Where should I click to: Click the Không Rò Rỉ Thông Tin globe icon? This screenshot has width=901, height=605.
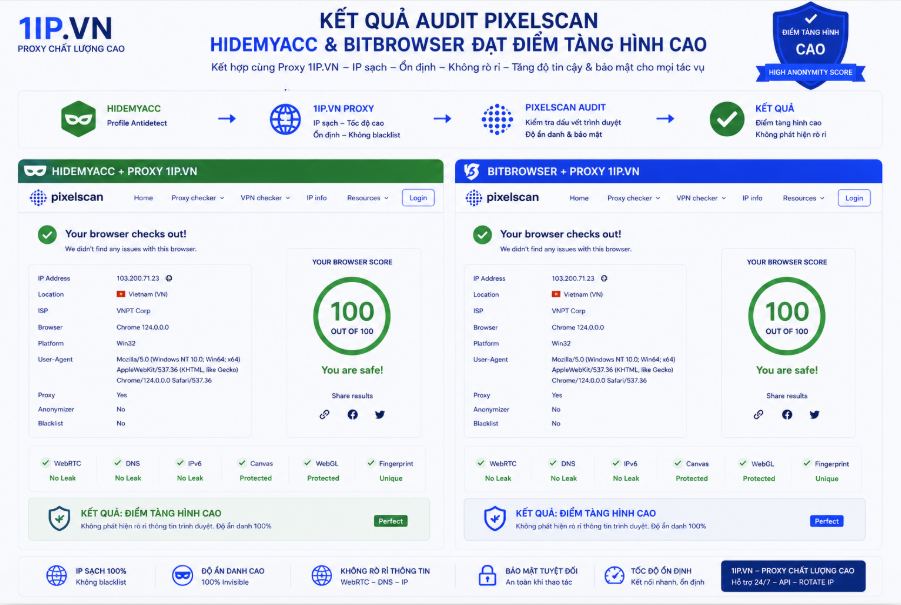pyautogui.click(x=321, y=575)
